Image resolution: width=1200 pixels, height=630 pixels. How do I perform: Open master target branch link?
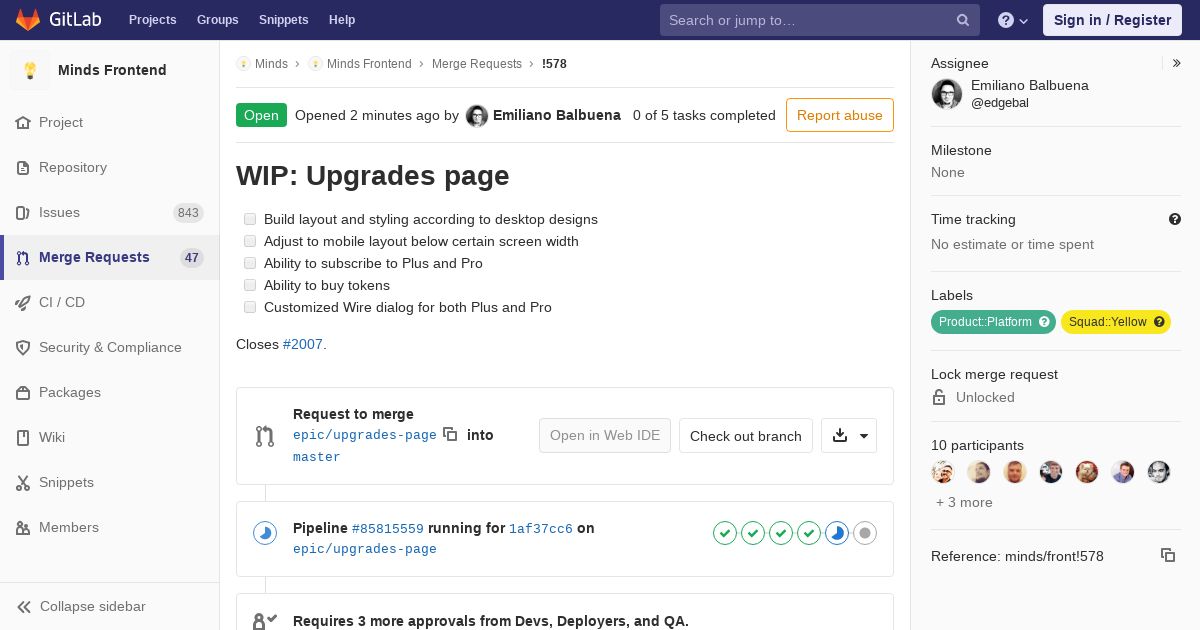[317, 457]
